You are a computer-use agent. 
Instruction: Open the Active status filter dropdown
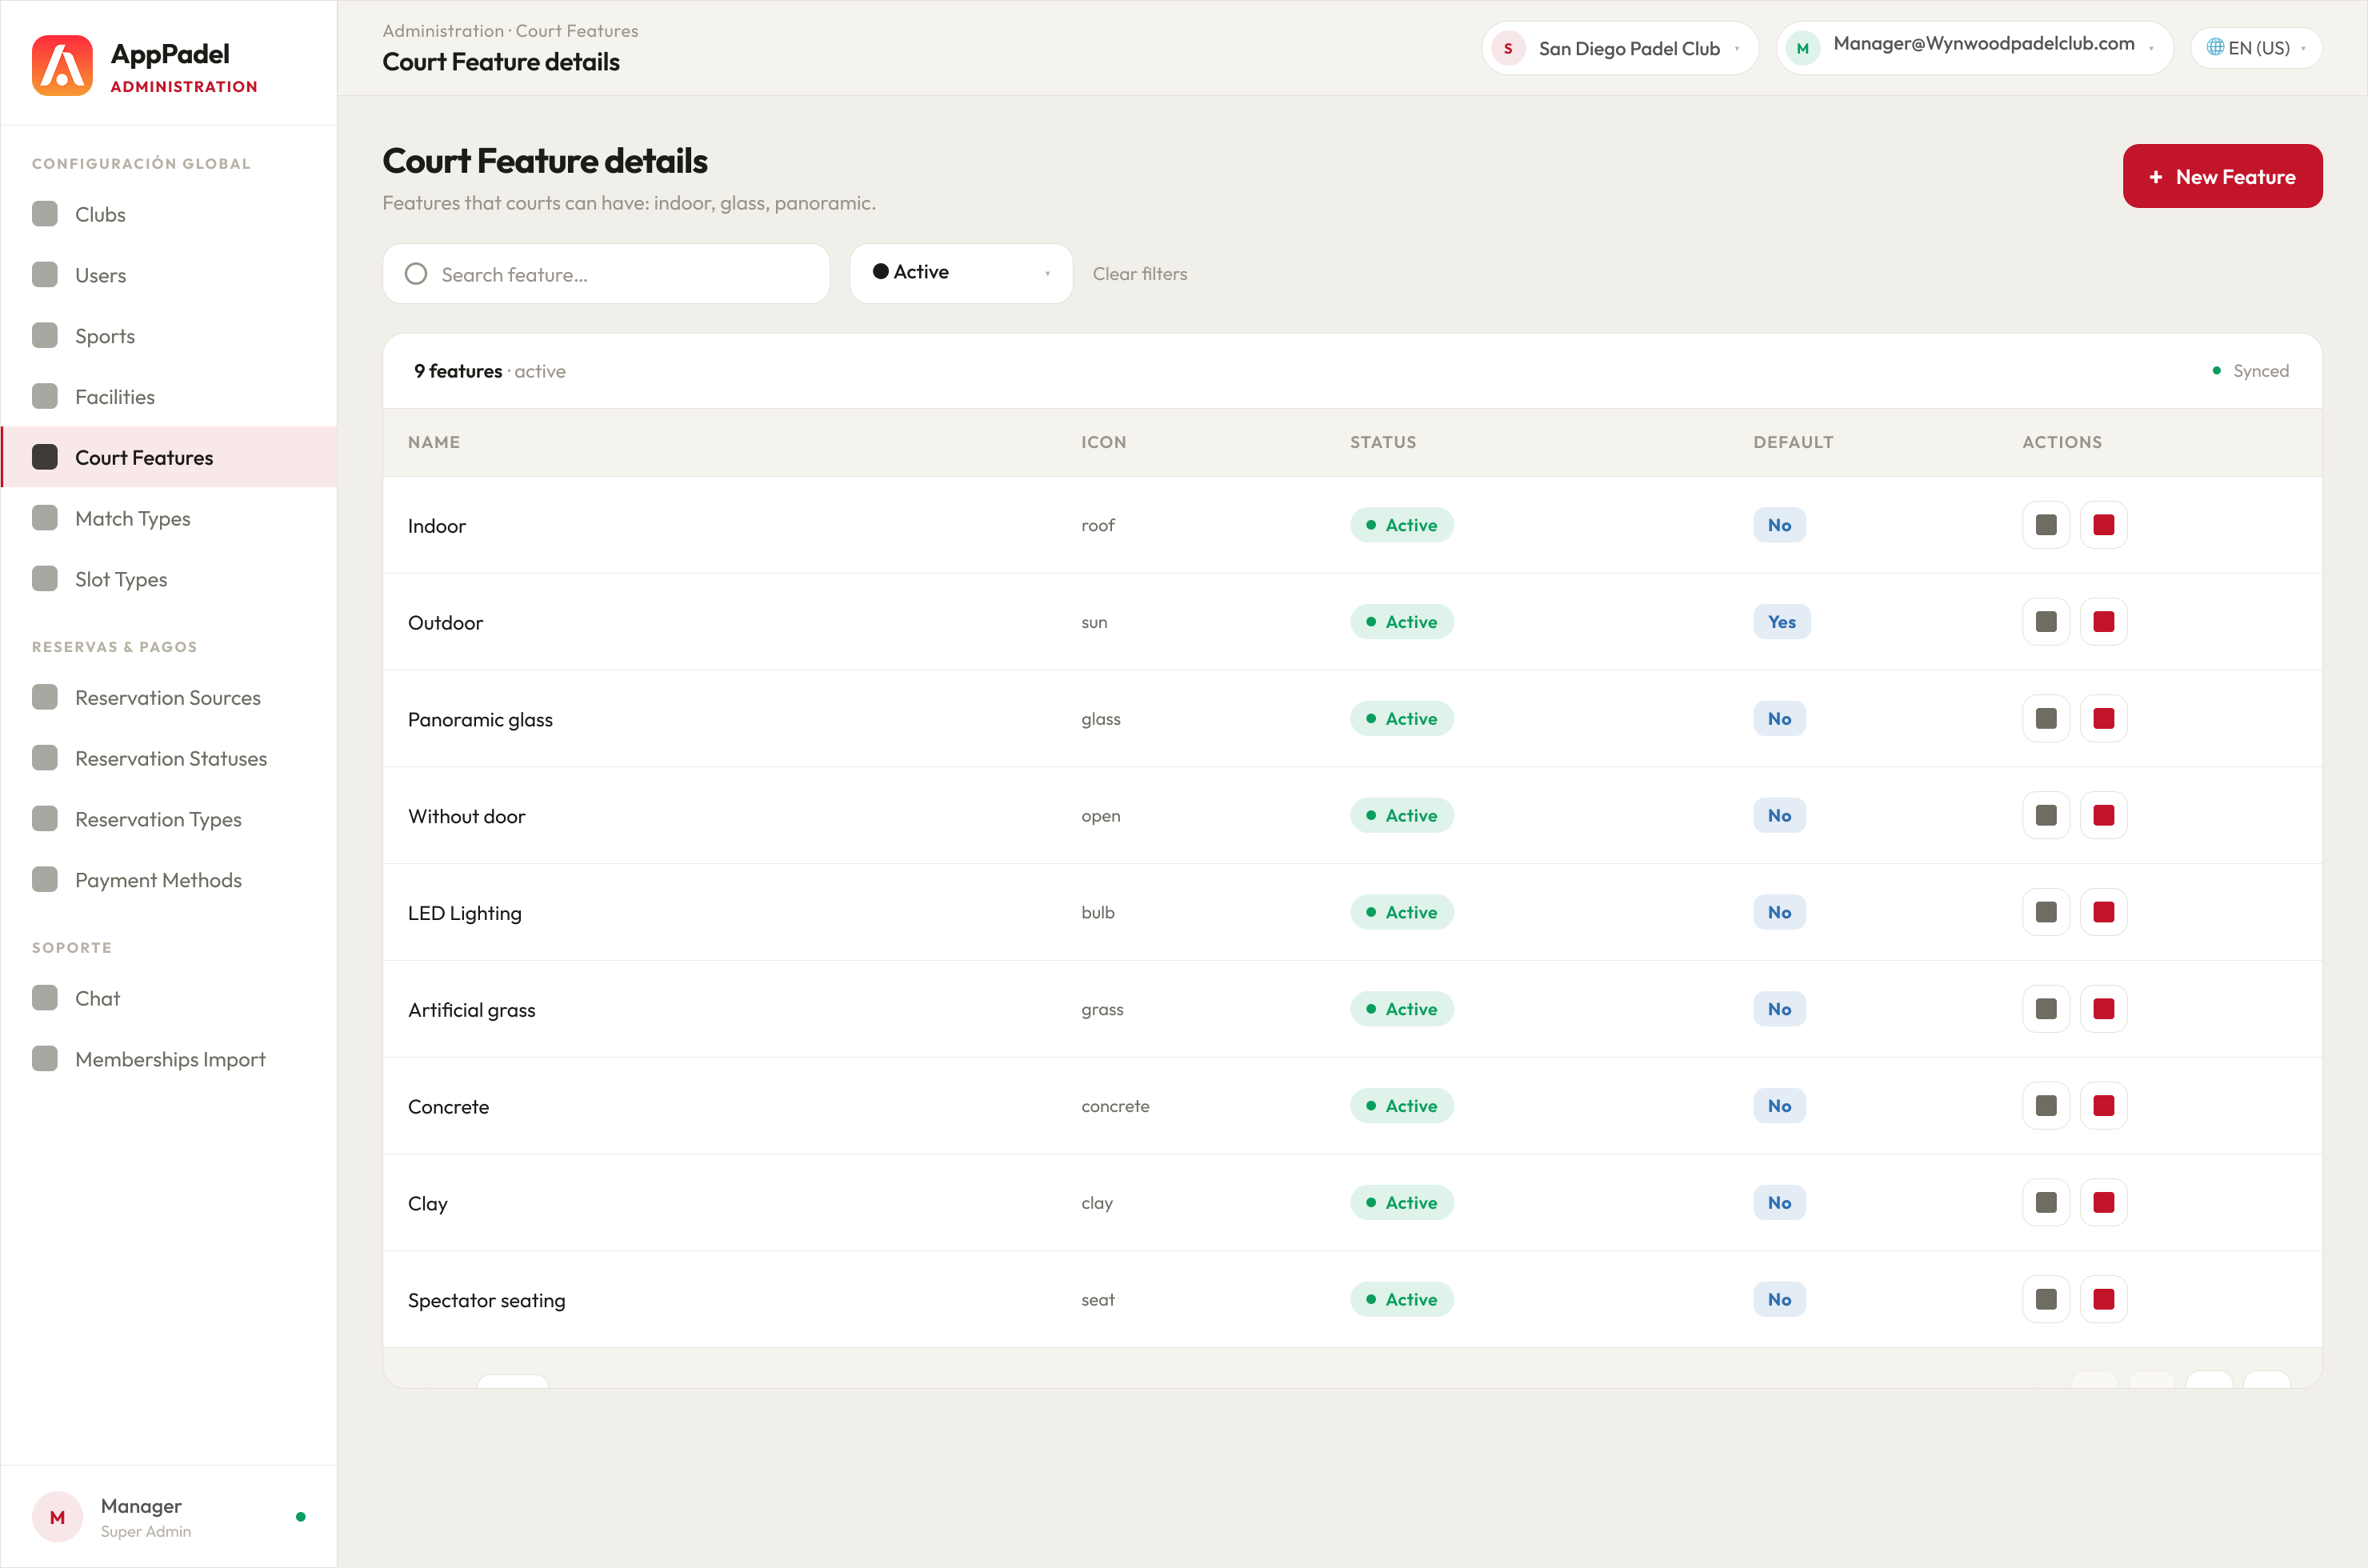[x=961, y=273]
